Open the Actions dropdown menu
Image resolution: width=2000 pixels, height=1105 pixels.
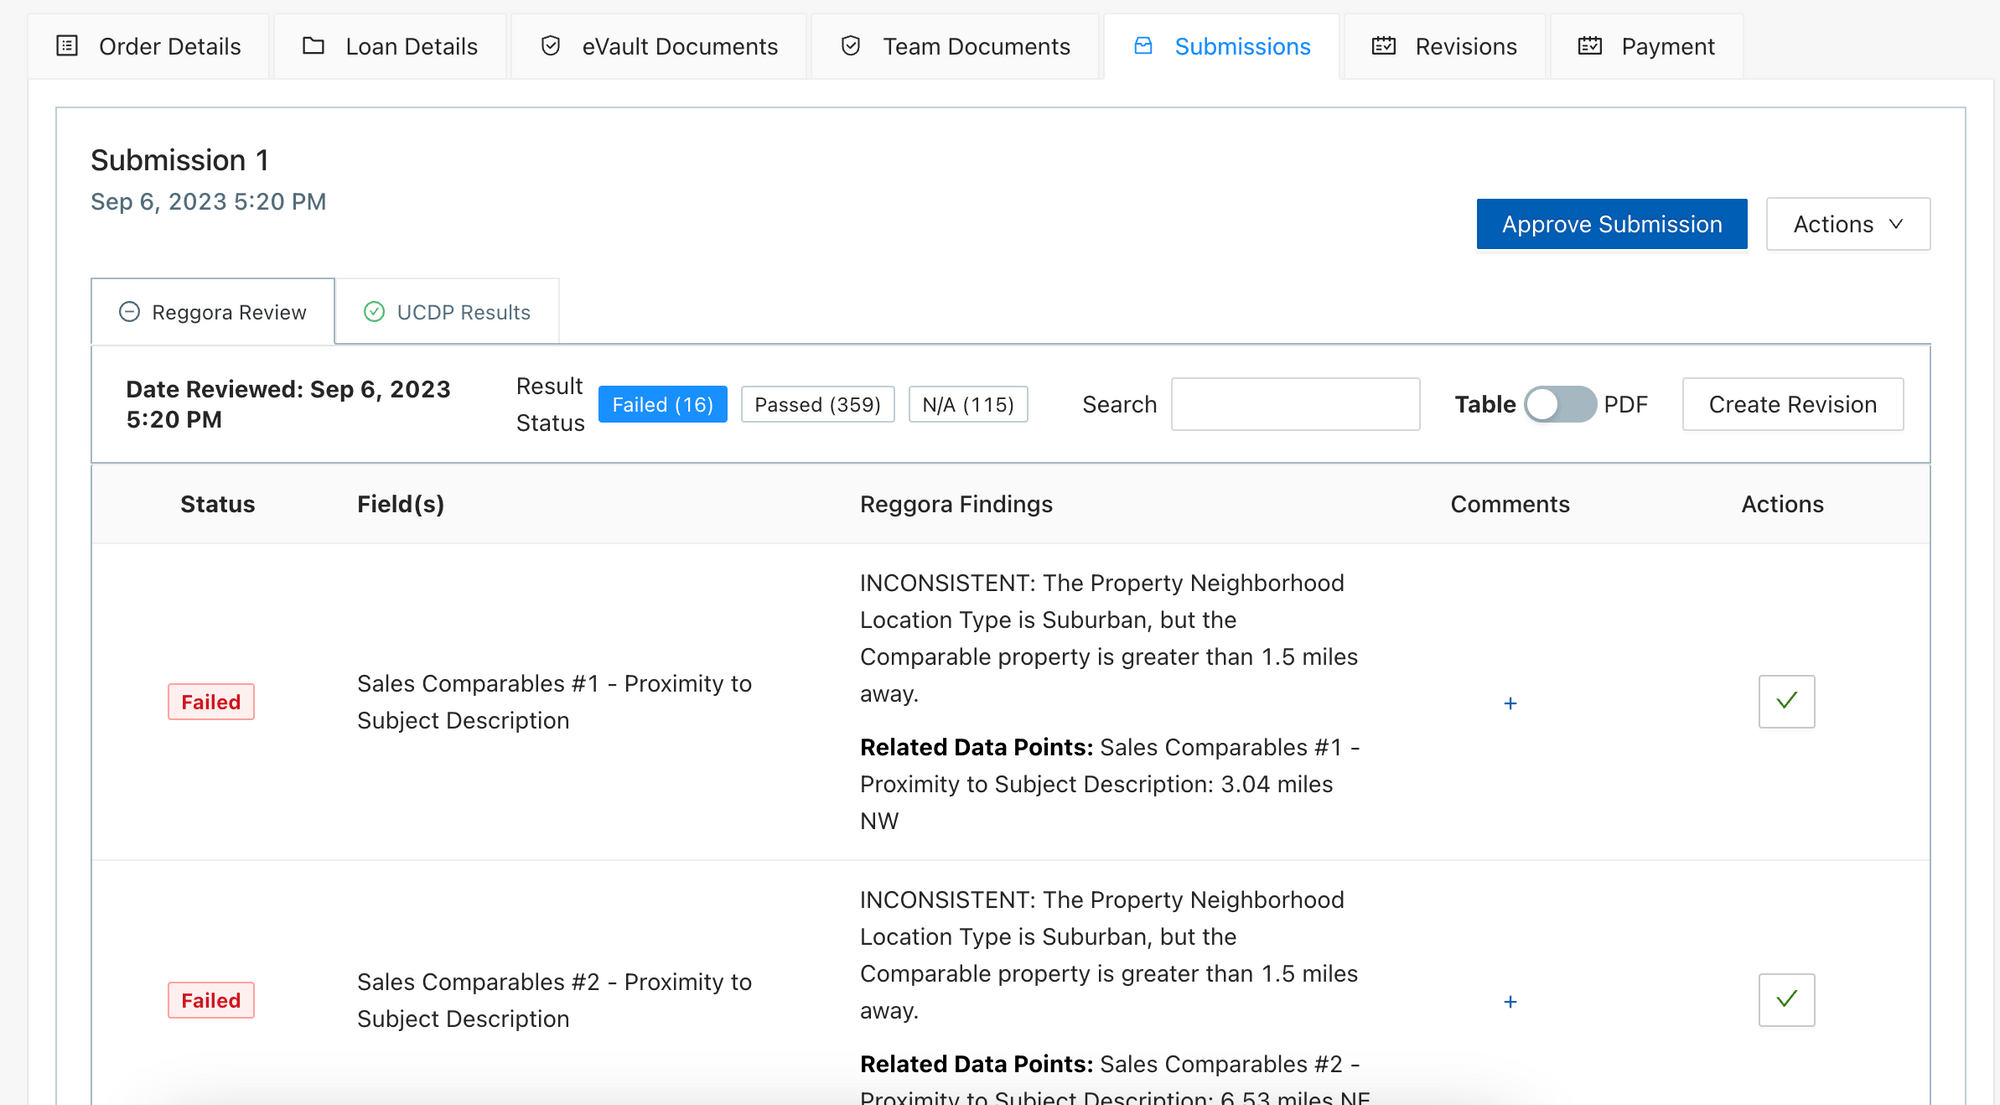(1847, 223)
